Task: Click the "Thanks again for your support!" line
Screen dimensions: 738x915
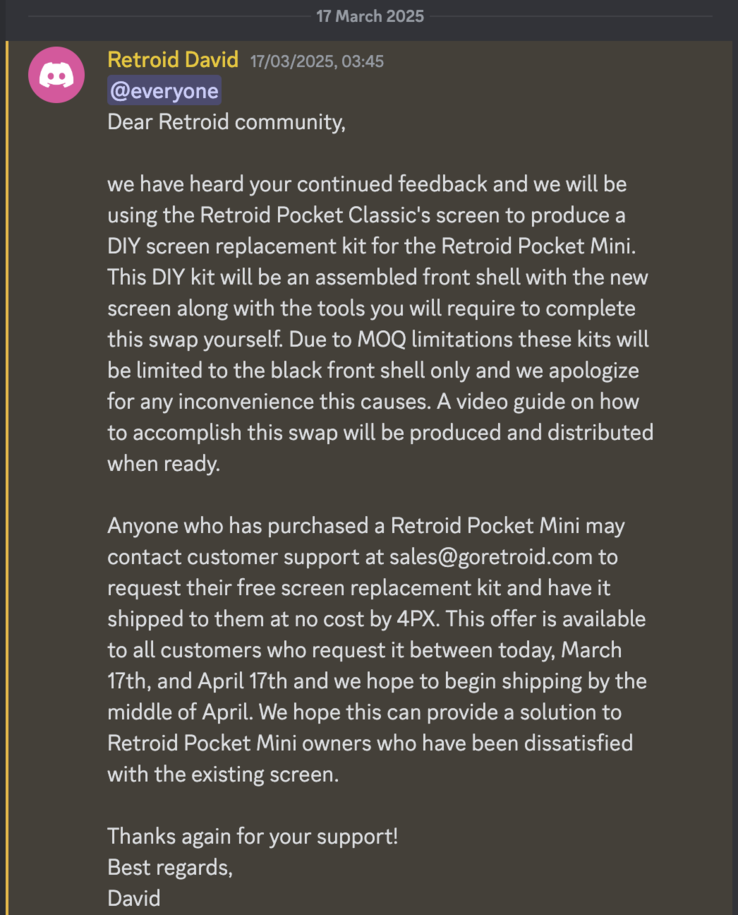Action: tap(252, 836)
